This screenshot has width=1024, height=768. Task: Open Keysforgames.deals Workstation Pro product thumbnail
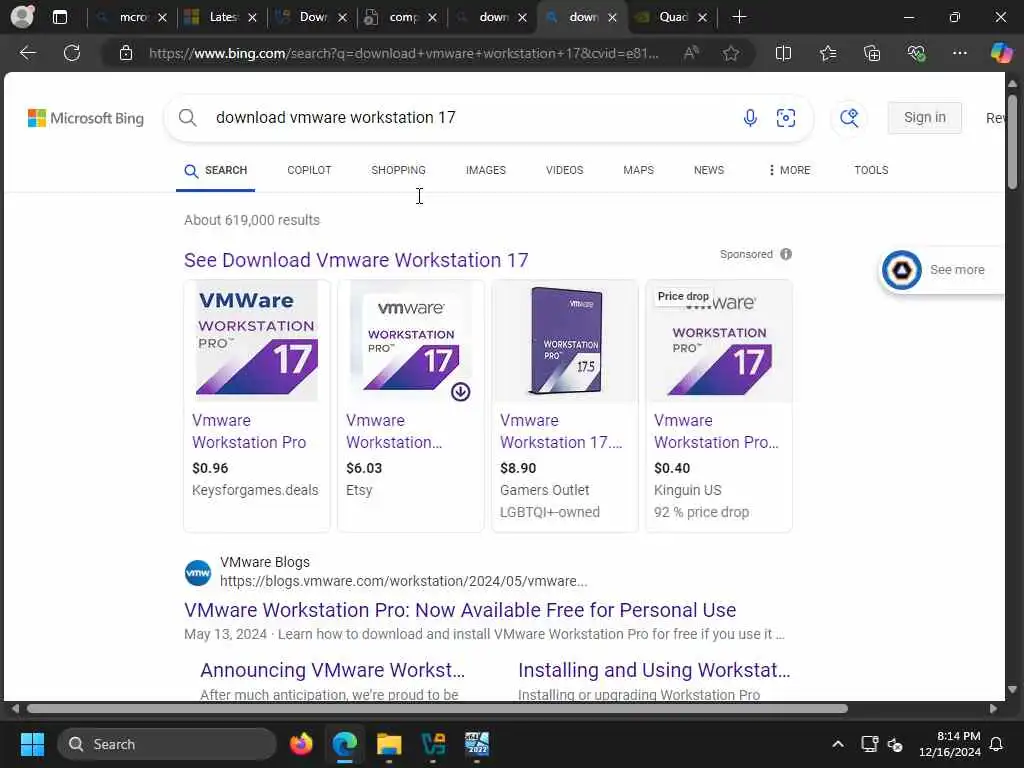point(257,341)
